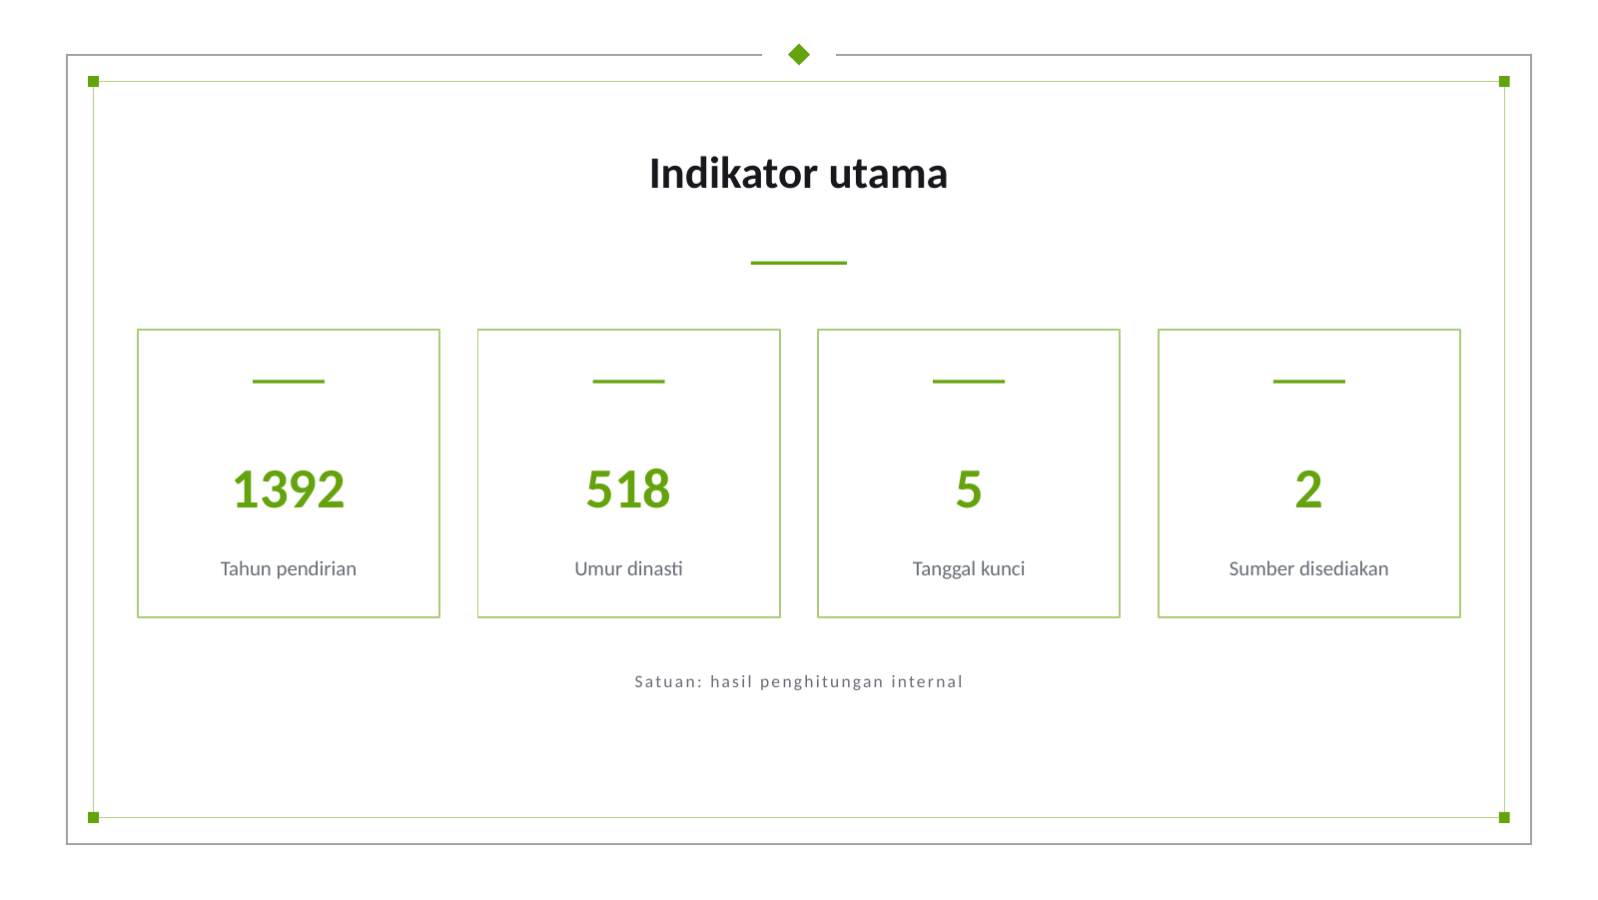Select the top-left green corner square
This screenshot has width=1598, height=900.
(93, 81)
